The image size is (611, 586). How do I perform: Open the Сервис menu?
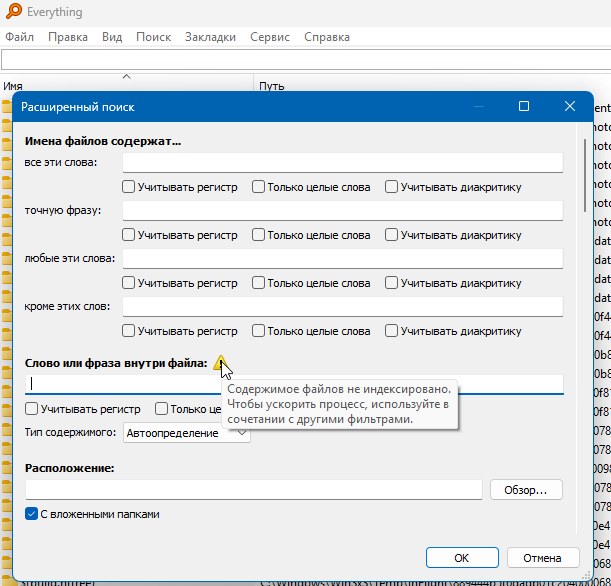coord(270,37)
